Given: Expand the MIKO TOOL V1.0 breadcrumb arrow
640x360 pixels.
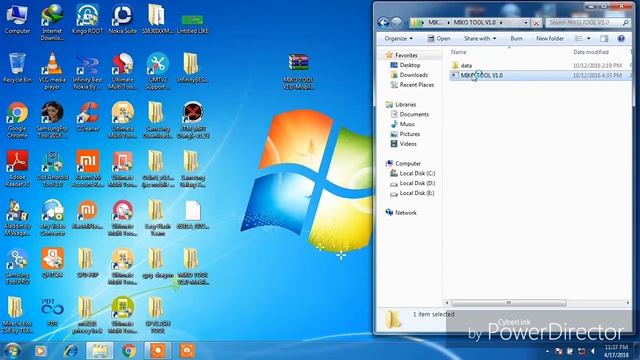Looking at the screenshot, I should [x=501, y=22].
